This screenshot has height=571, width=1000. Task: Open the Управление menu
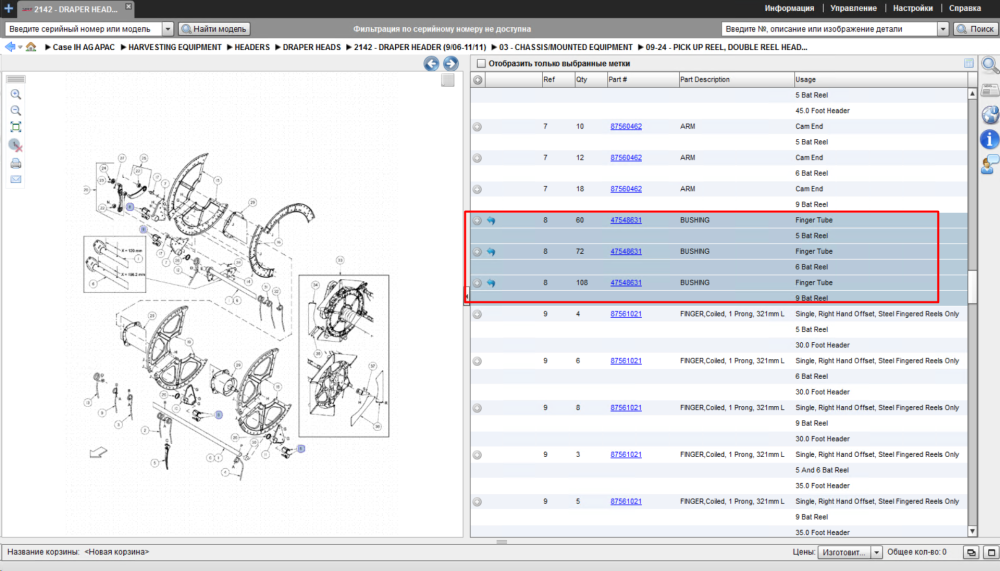[x=853, y=8]
